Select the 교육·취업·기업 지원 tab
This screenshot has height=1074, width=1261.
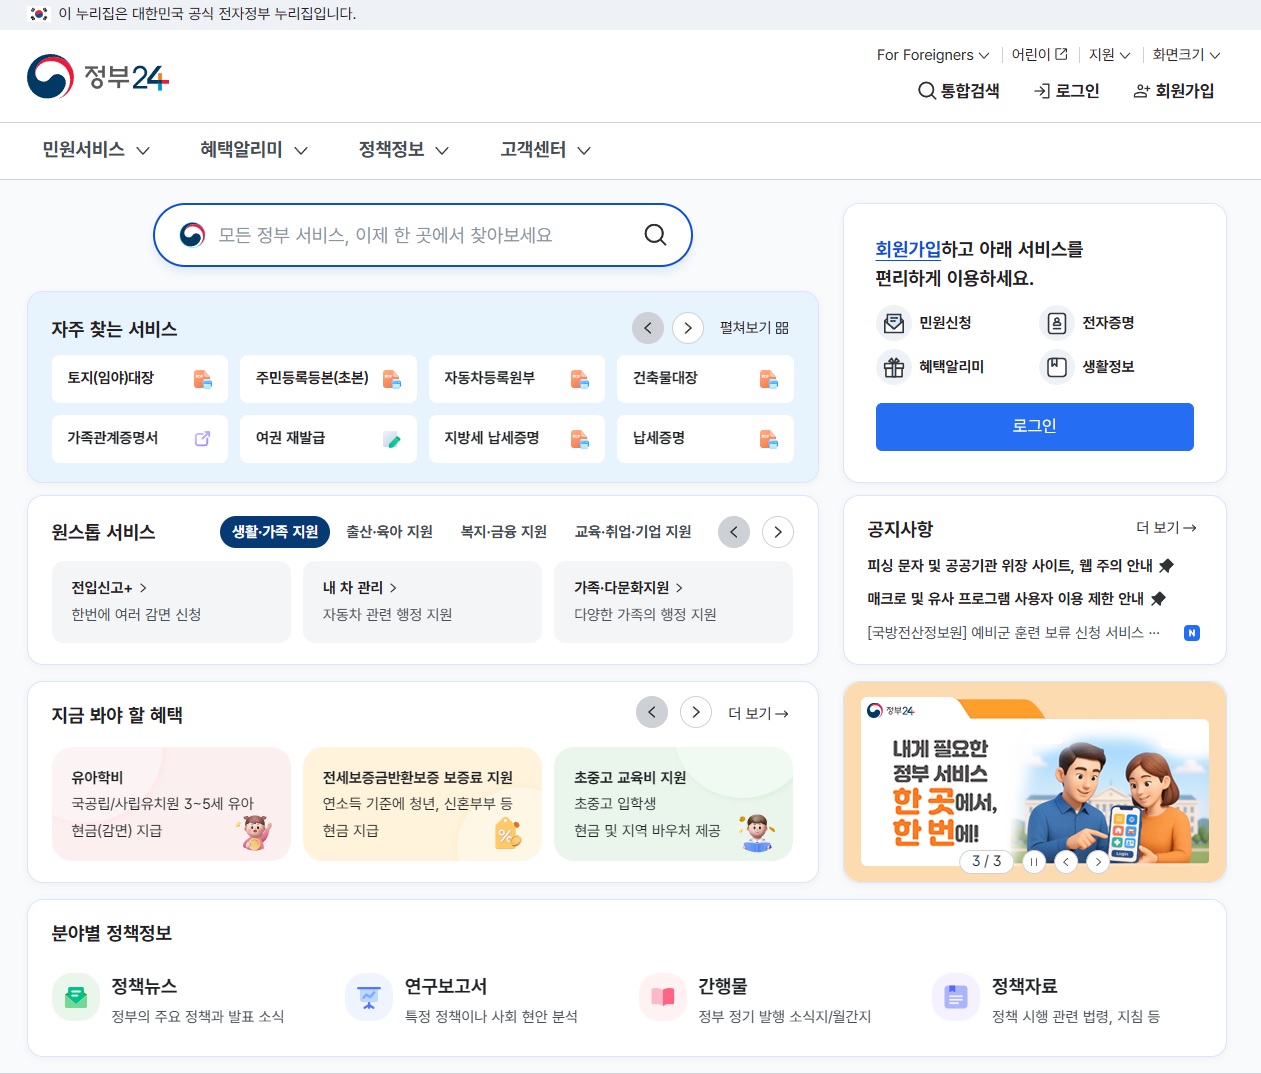coord(633,532)
